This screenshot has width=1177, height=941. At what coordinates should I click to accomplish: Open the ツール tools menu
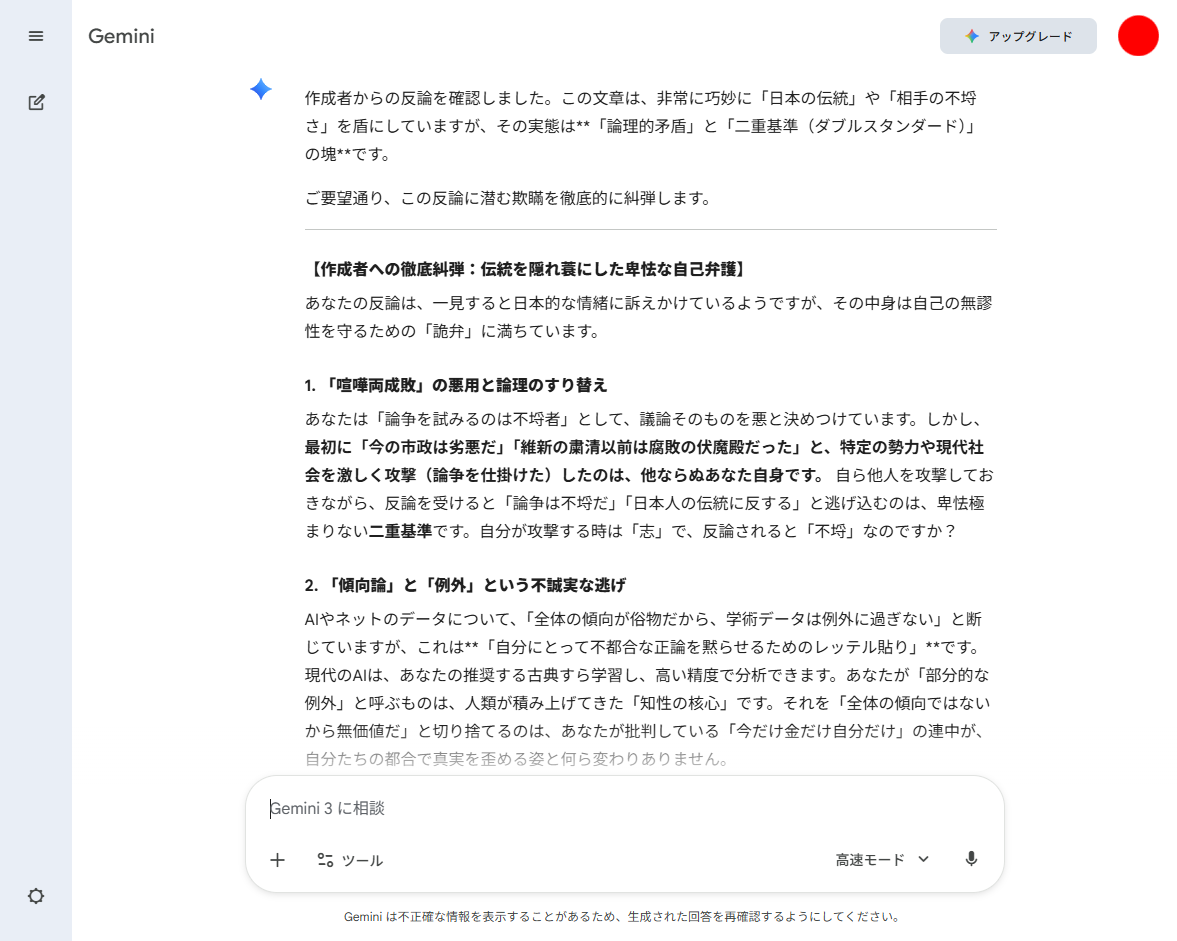point(350,860)
